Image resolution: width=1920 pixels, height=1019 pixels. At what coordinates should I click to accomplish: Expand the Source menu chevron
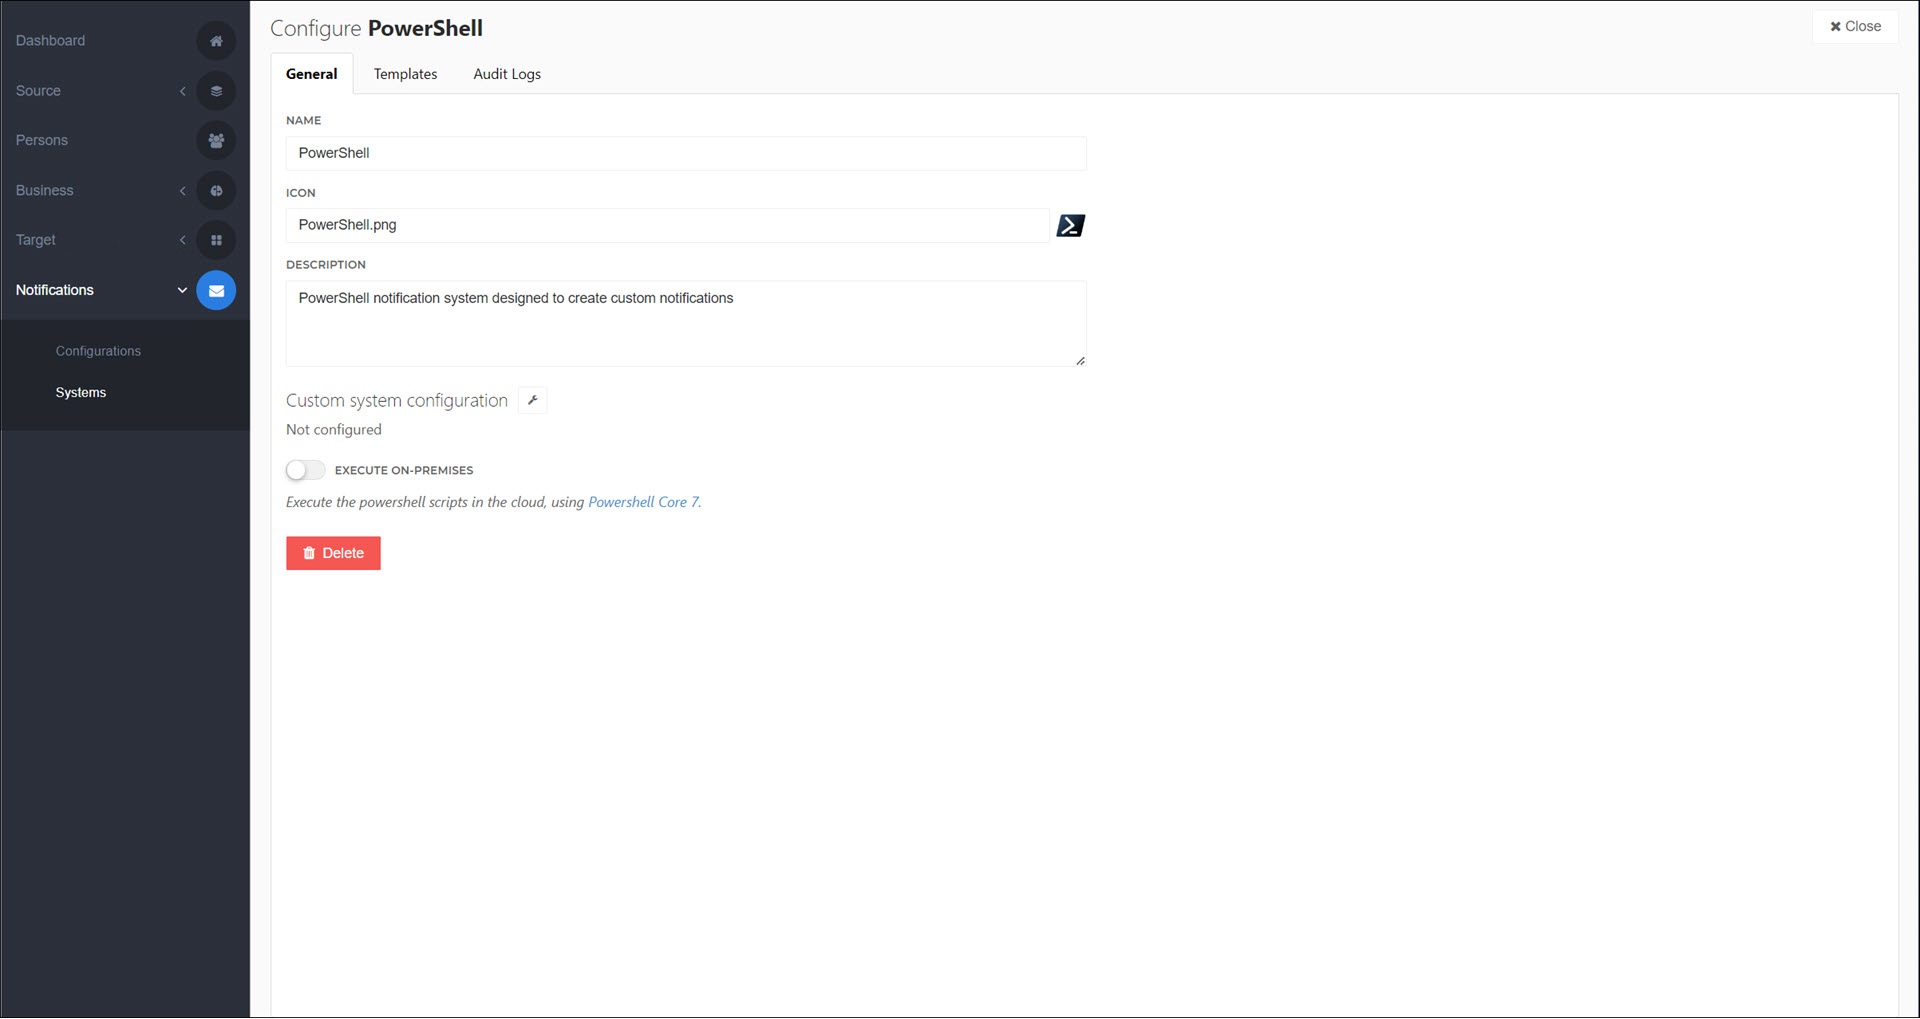[x=182, y=91]
